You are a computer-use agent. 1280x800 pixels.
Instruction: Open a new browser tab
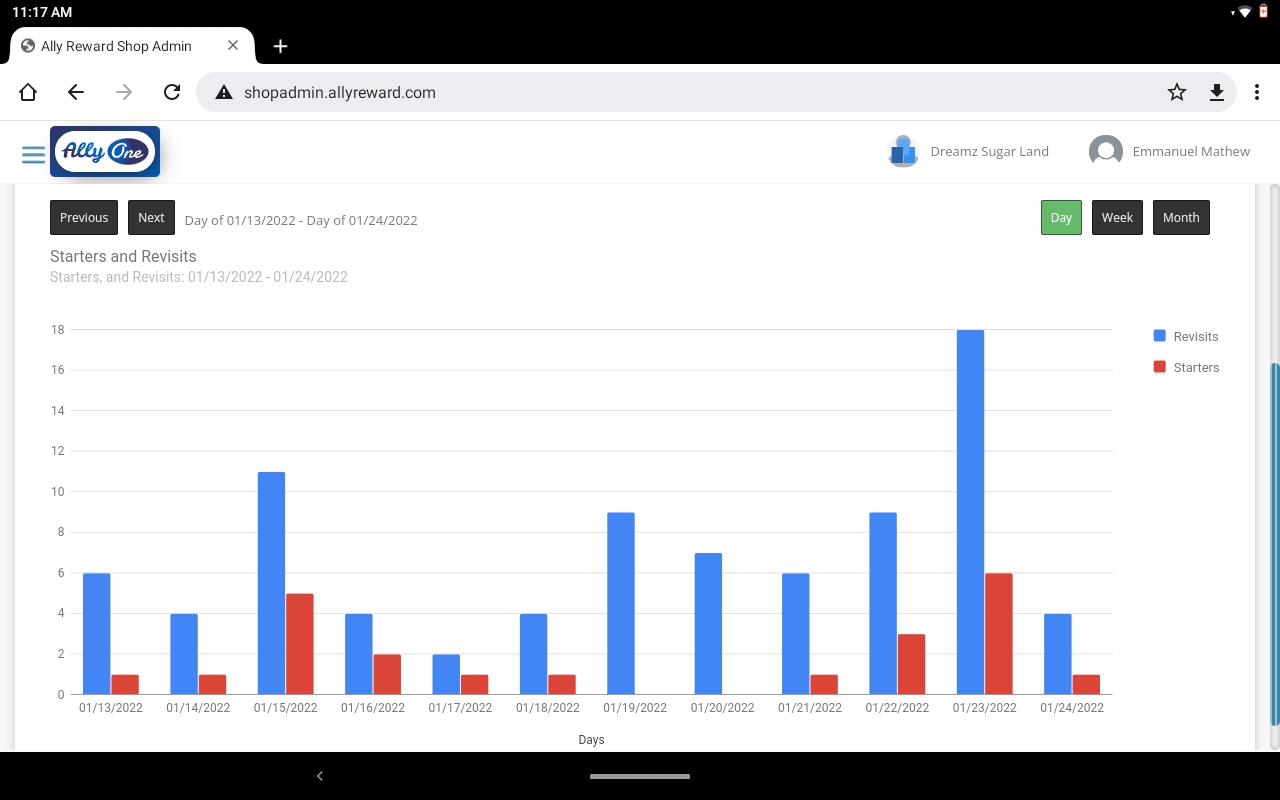281,46
